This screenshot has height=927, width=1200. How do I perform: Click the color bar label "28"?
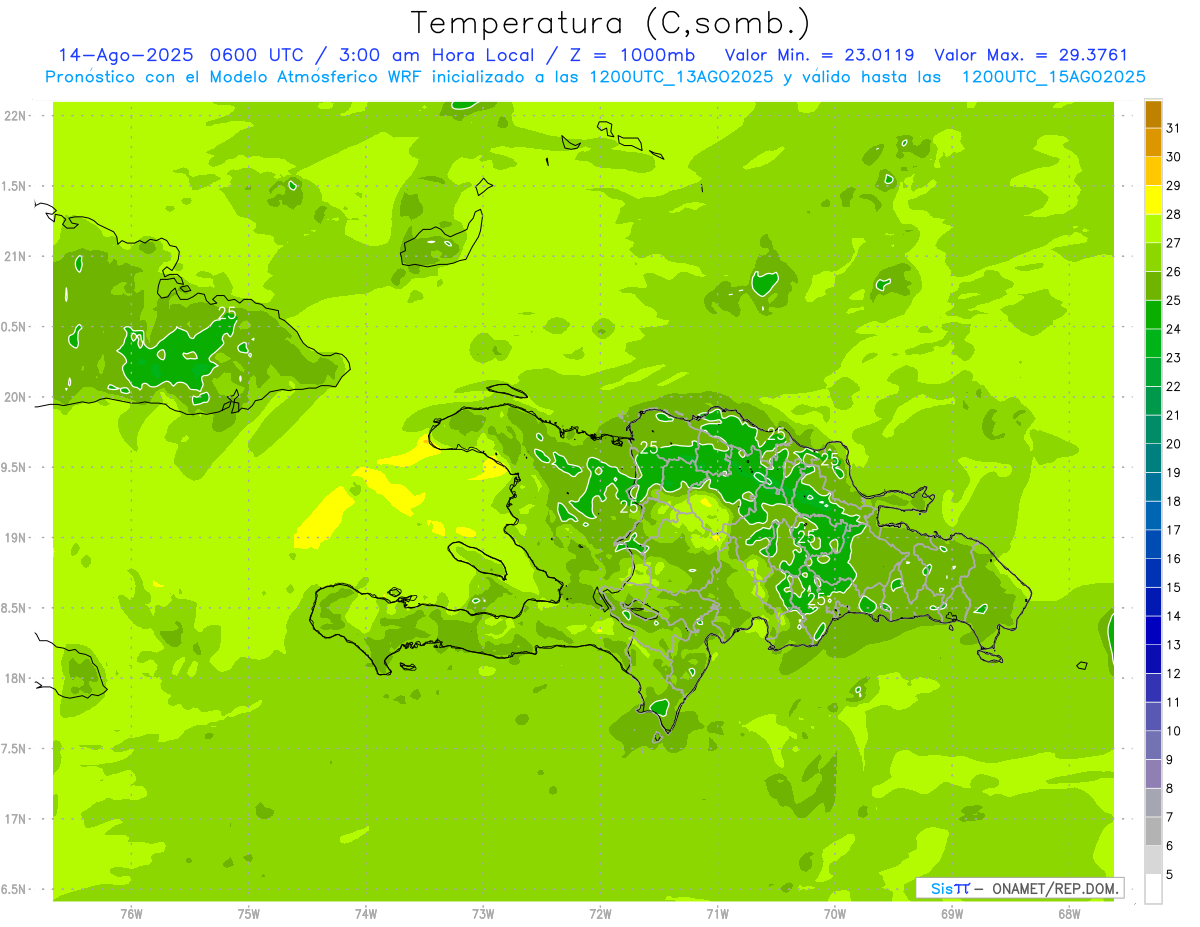pos(1174,214)
